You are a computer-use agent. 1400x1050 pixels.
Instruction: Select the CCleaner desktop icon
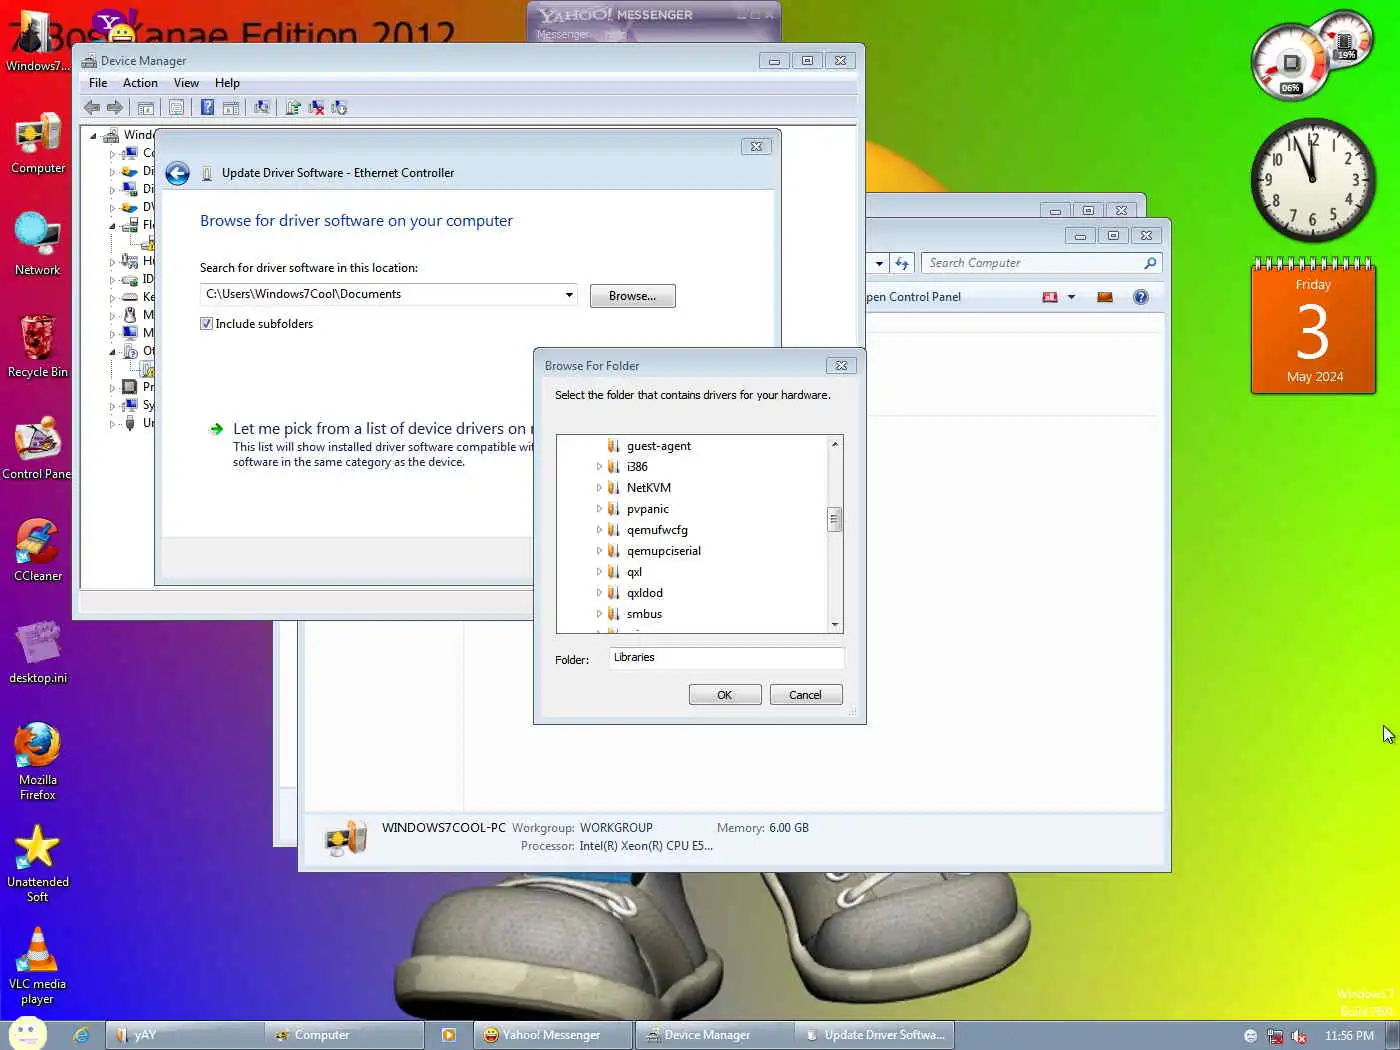click(x=37, y=550)
